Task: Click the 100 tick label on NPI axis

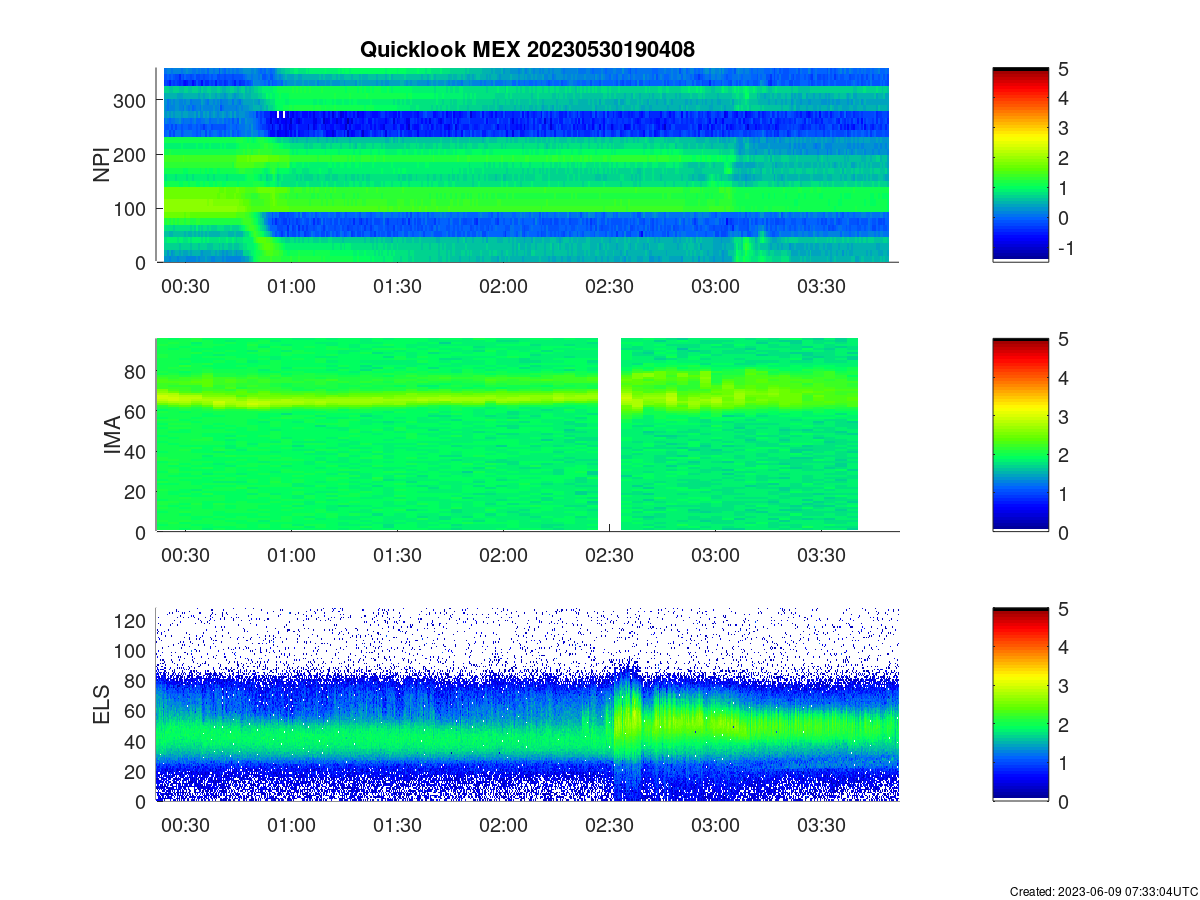Action: (x=131, y=208)
